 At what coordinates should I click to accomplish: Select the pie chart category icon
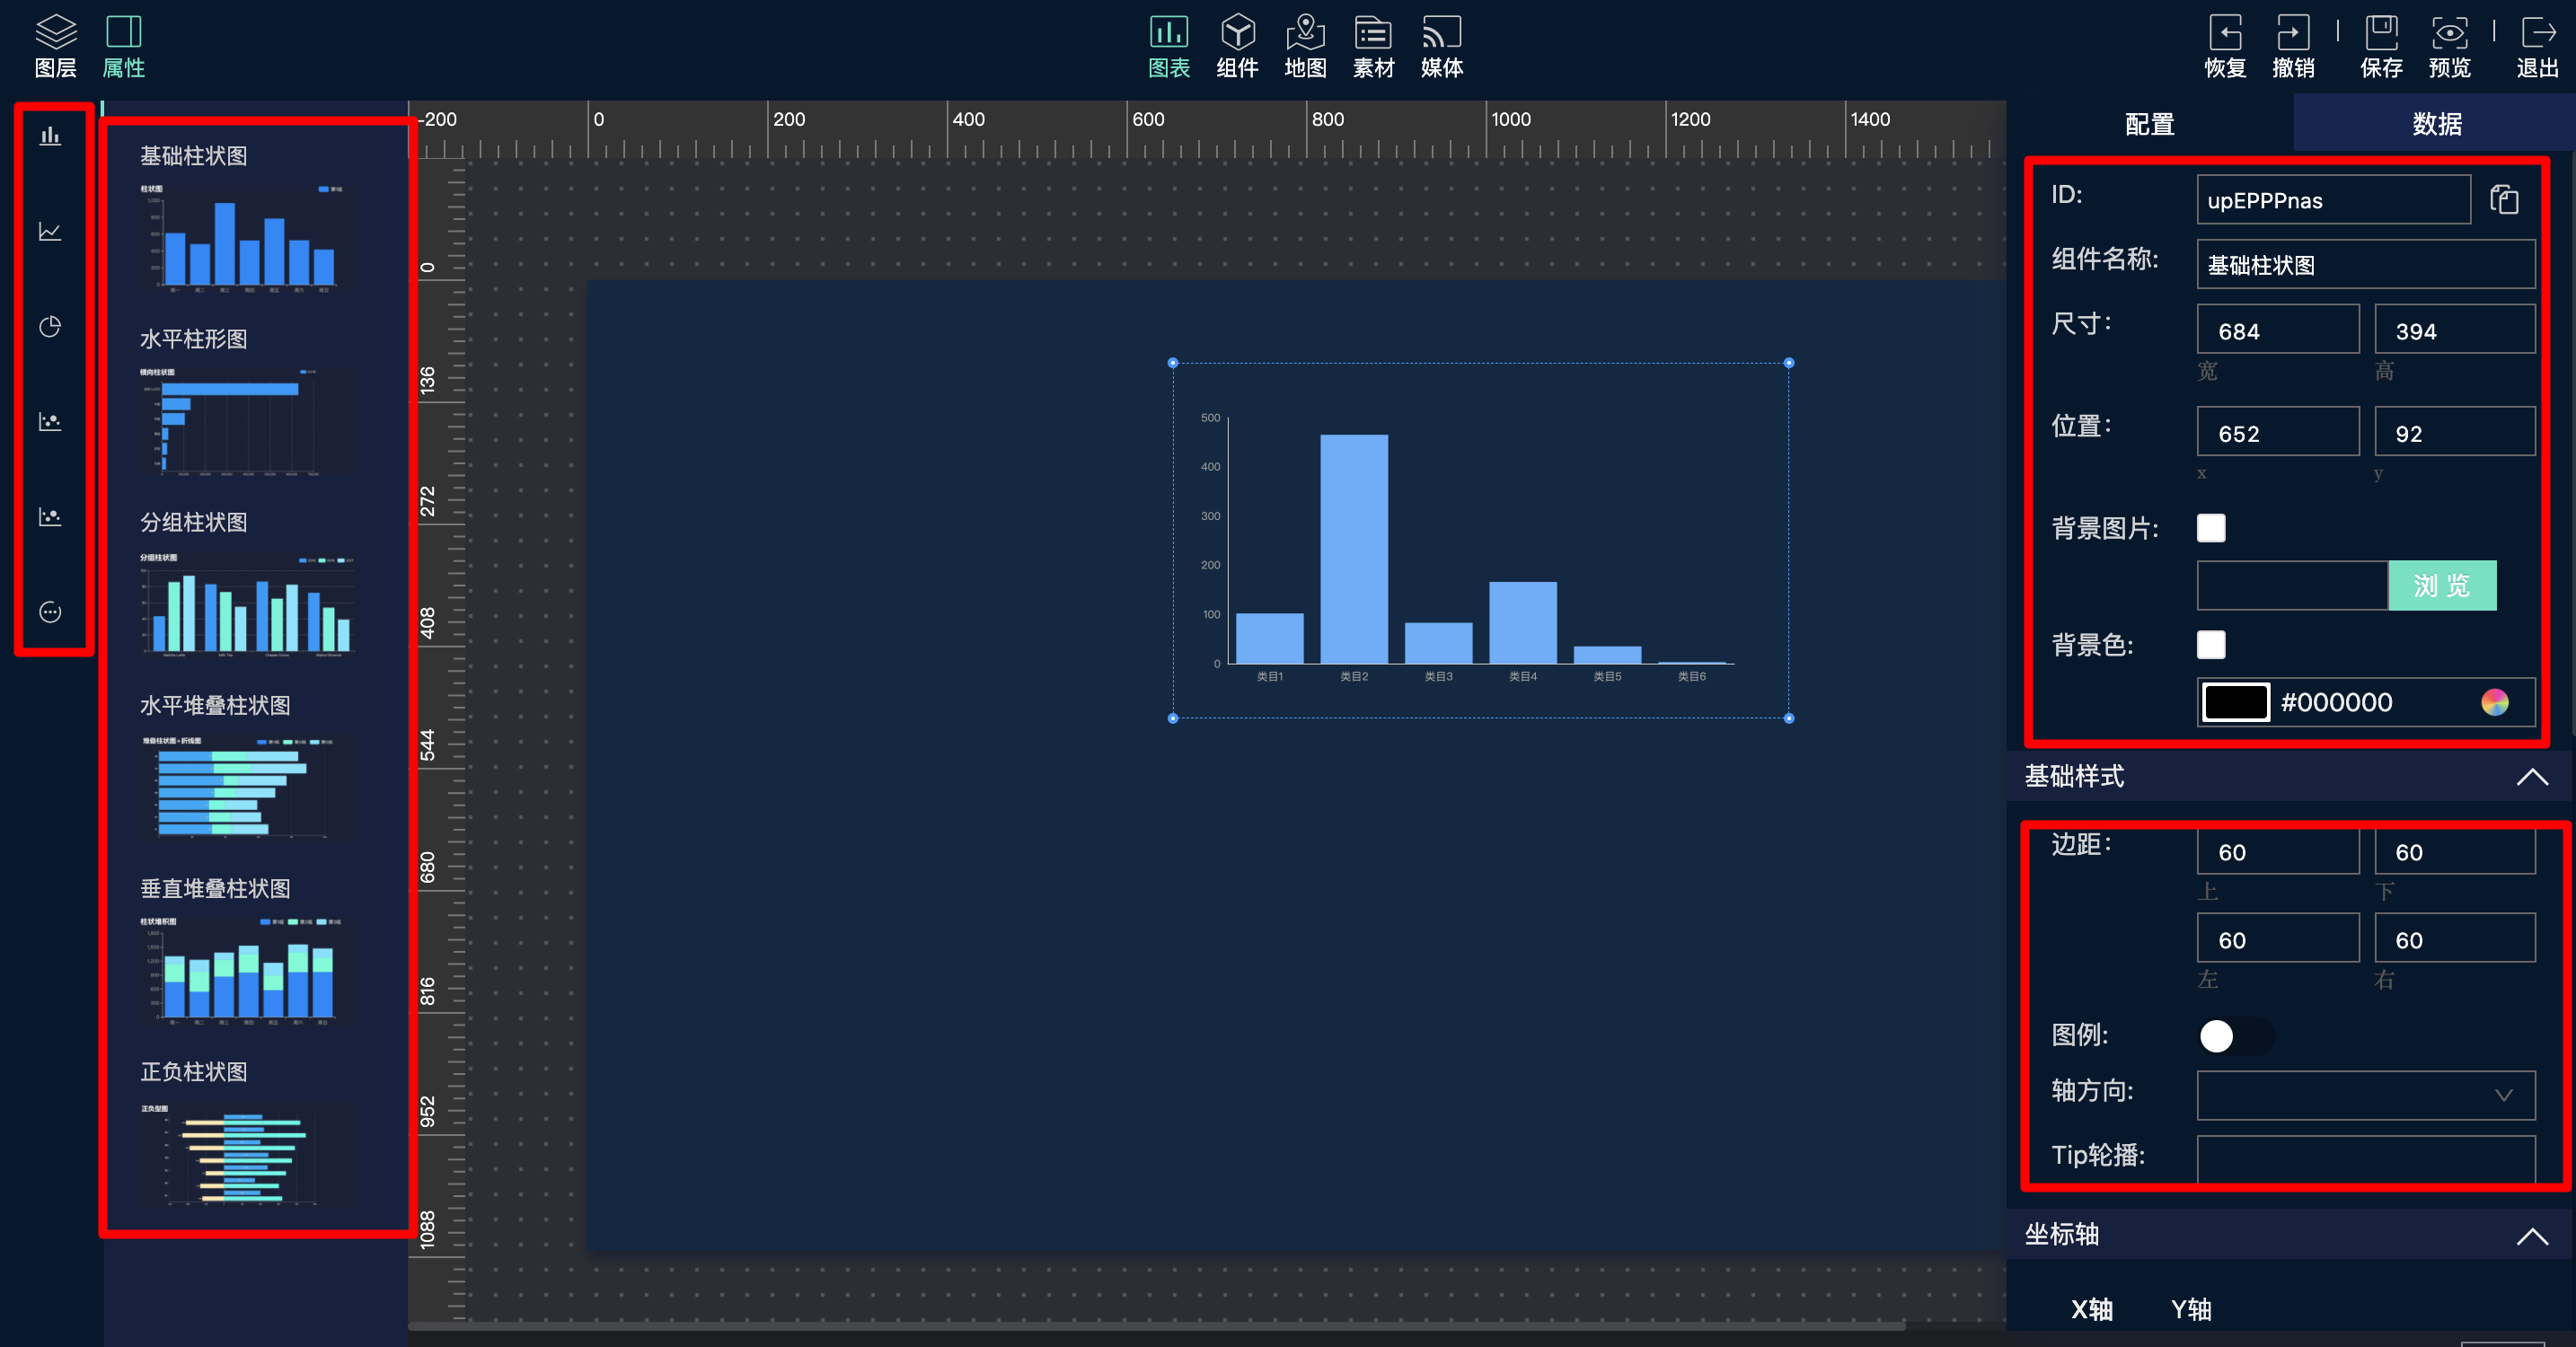(x=50, y=327)
